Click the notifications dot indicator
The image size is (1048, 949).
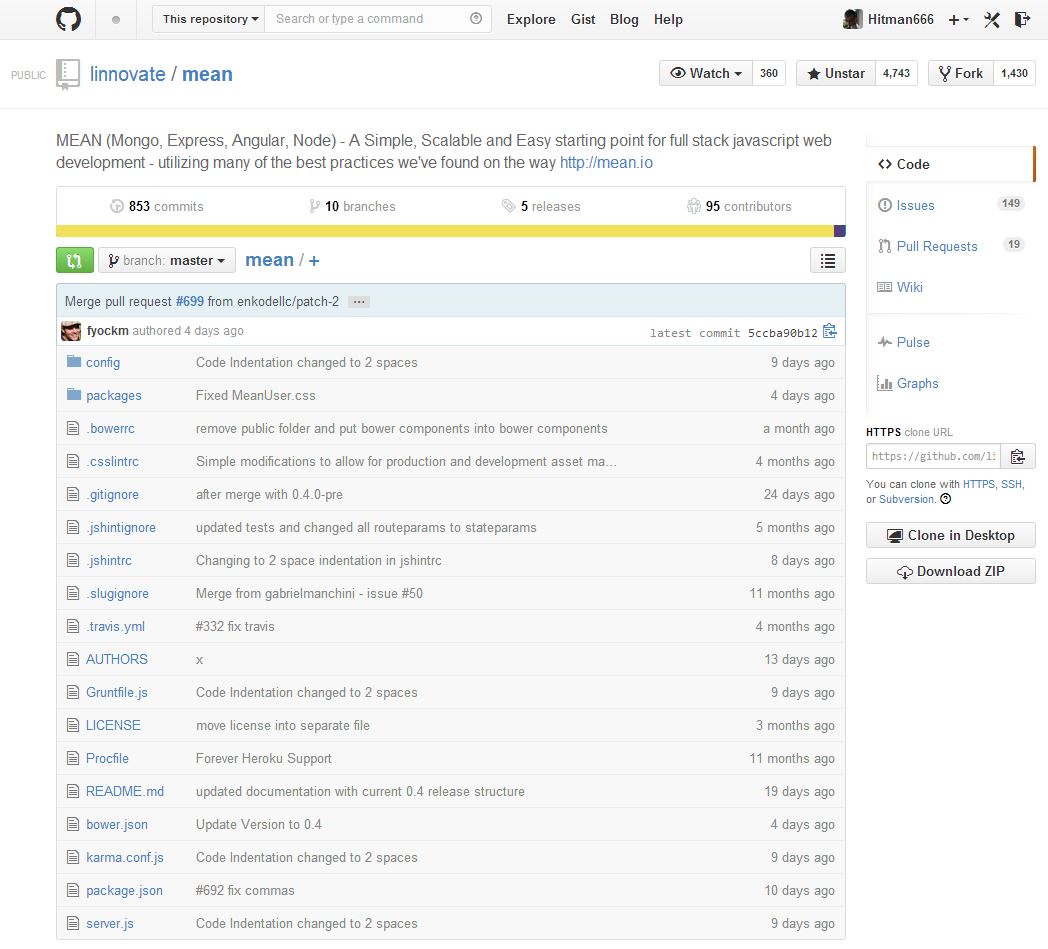click(116, 19)
